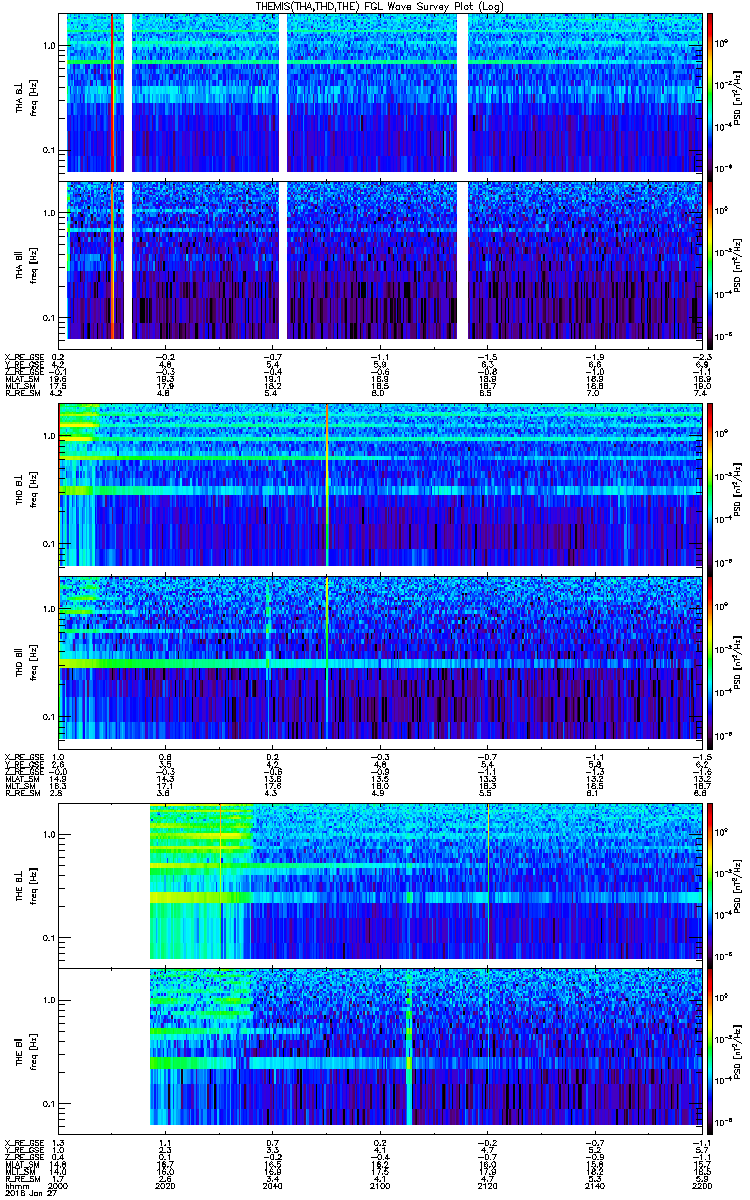This screenshot has height=1200, width=750.
Task: Click the 'R_RE_SM' row label below THA panels
Action: [22, 394]
